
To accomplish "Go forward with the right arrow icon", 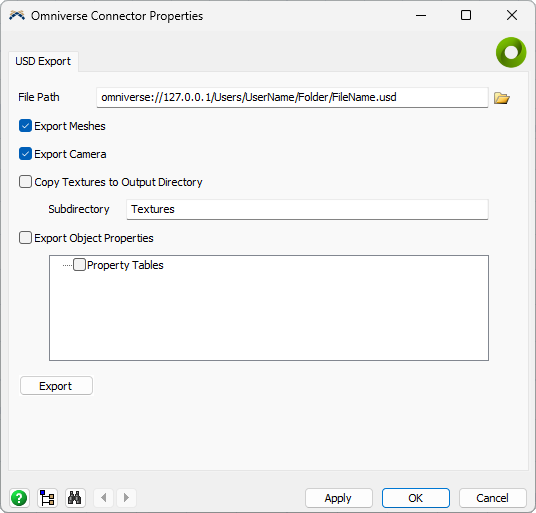I will [126, 498].
